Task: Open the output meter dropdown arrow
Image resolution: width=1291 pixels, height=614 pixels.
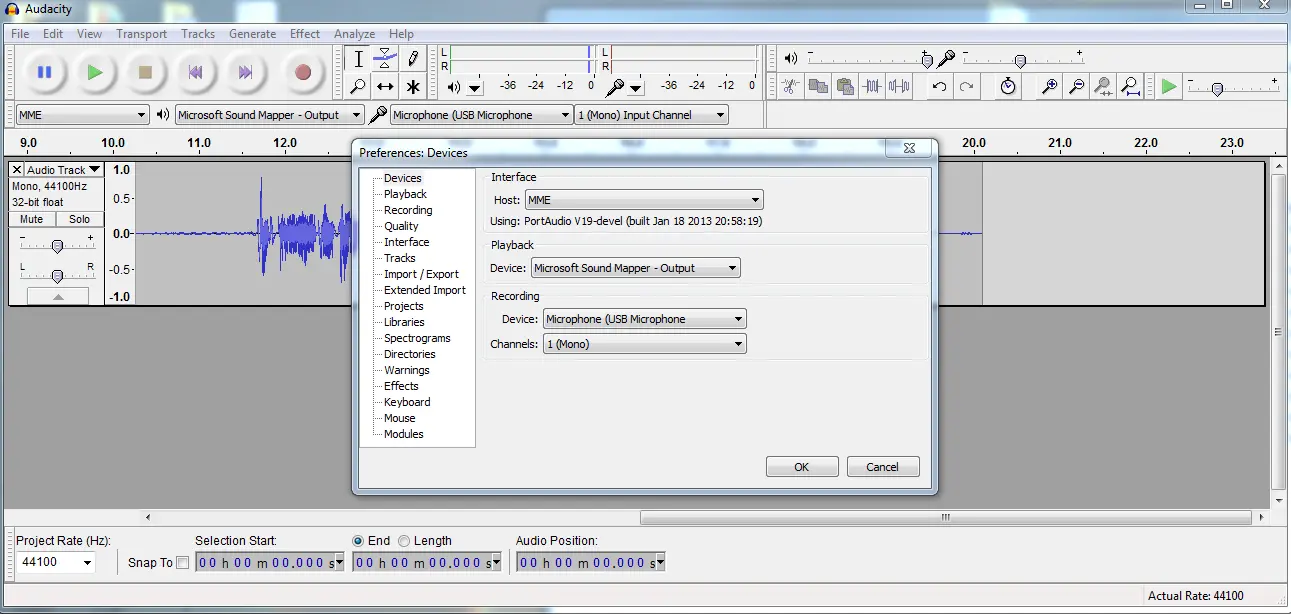Action: pyautogui.click(x=475, y=88)
